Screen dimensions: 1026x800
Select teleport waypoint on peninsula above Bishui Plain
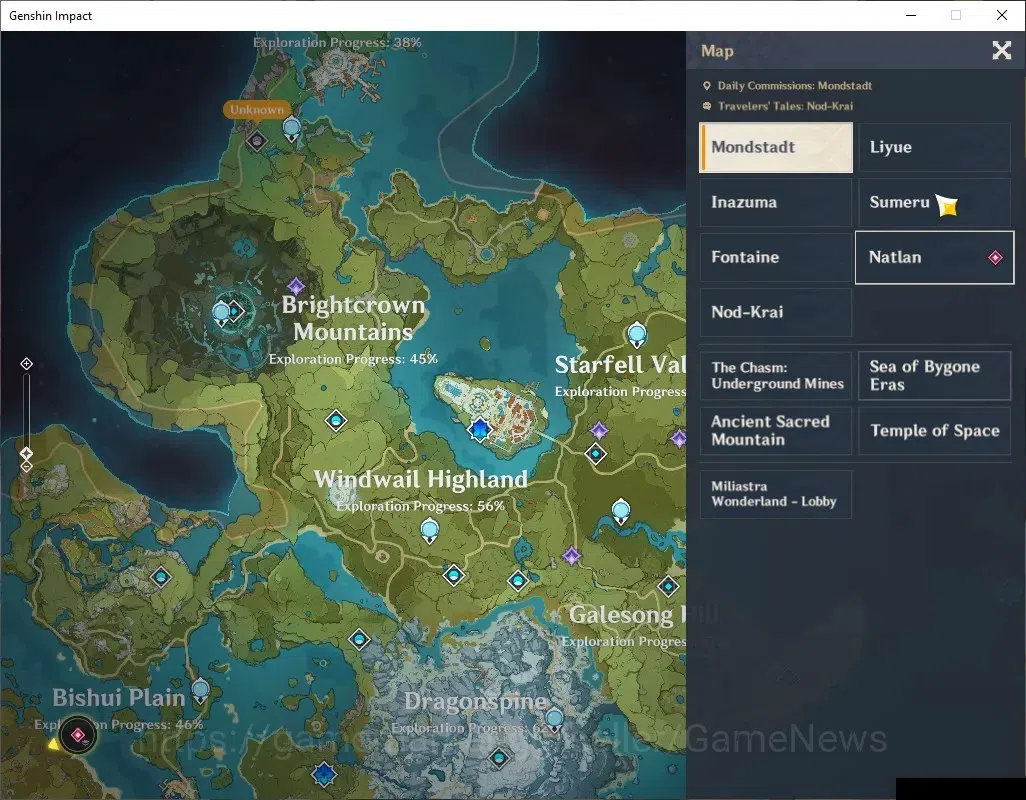pyautogui.click(x=161, y=577)
